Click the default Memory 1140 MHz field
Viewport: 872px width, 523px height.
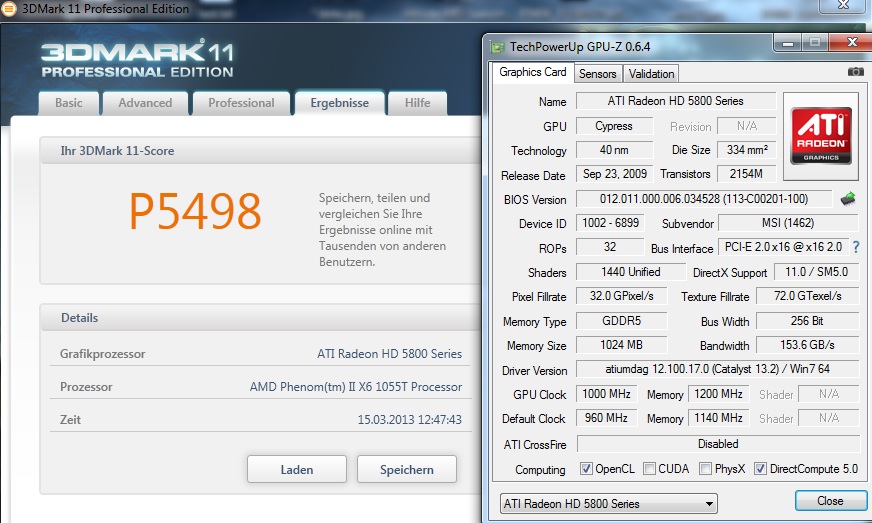coord(719,418)
